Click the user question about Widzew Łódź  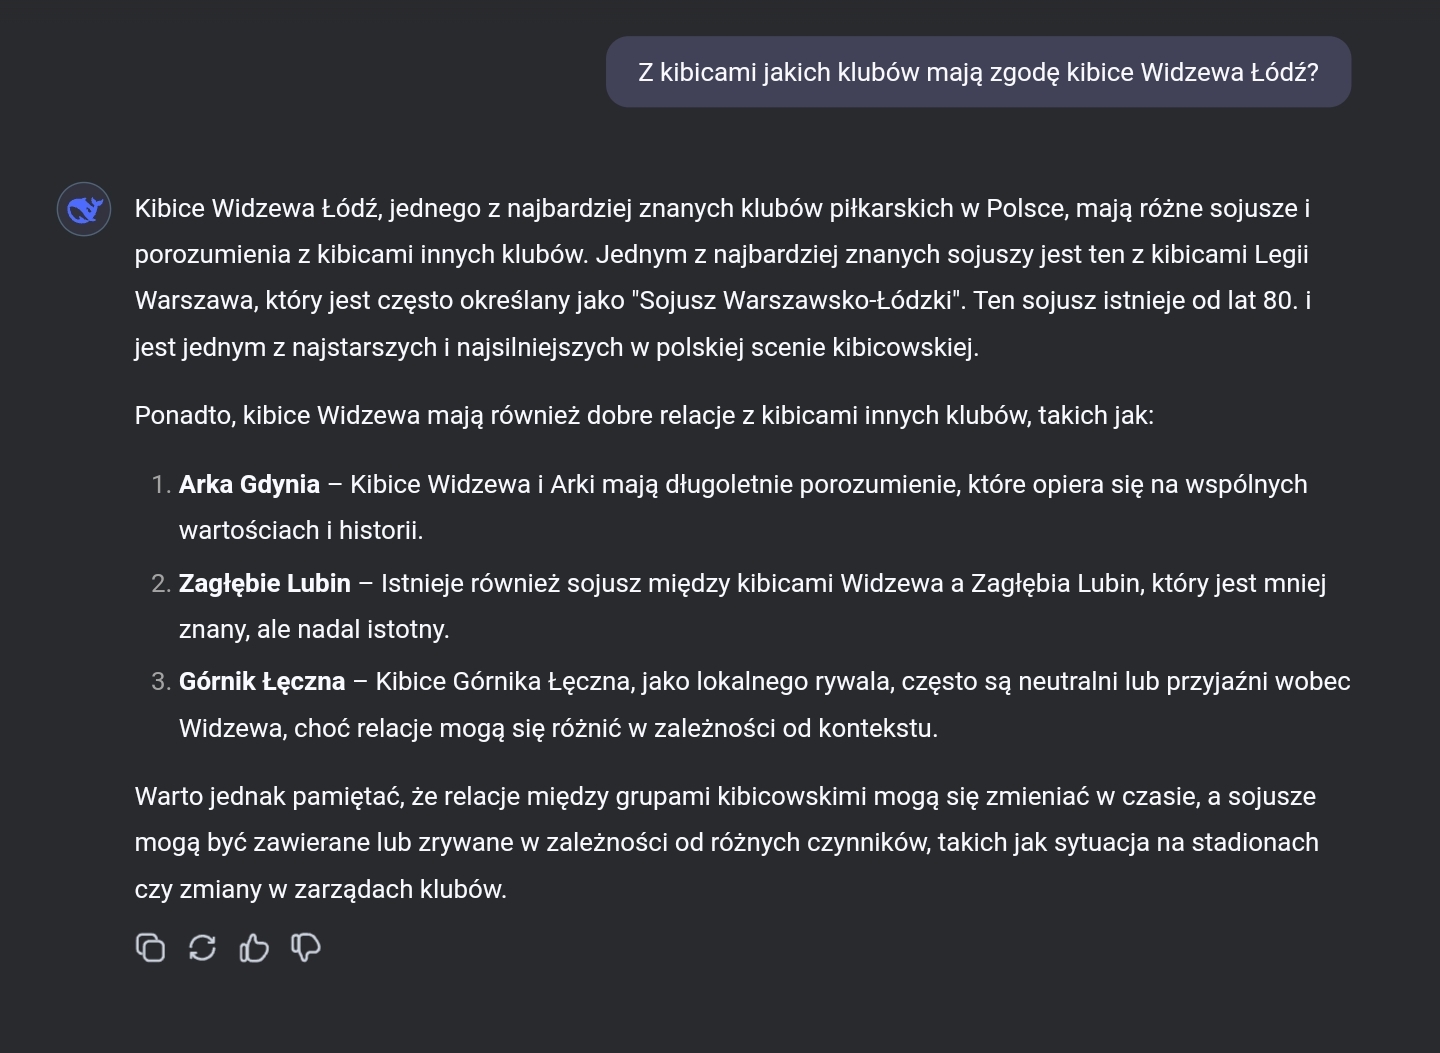977,73
